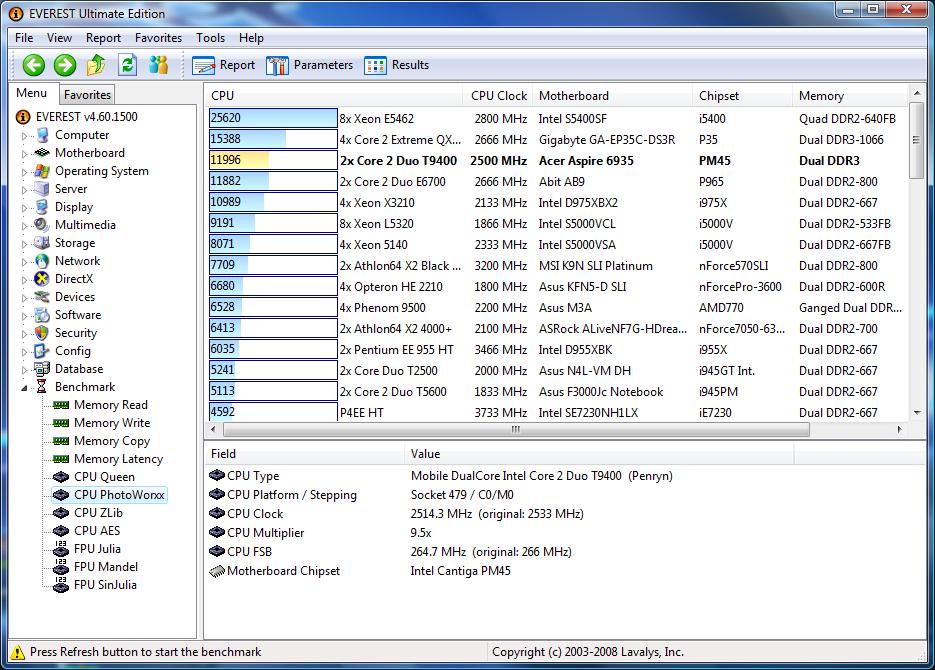This screenshot has width=935, height=670.
Task: Select the Multimedia tree icon
Action: coord(42,225)
